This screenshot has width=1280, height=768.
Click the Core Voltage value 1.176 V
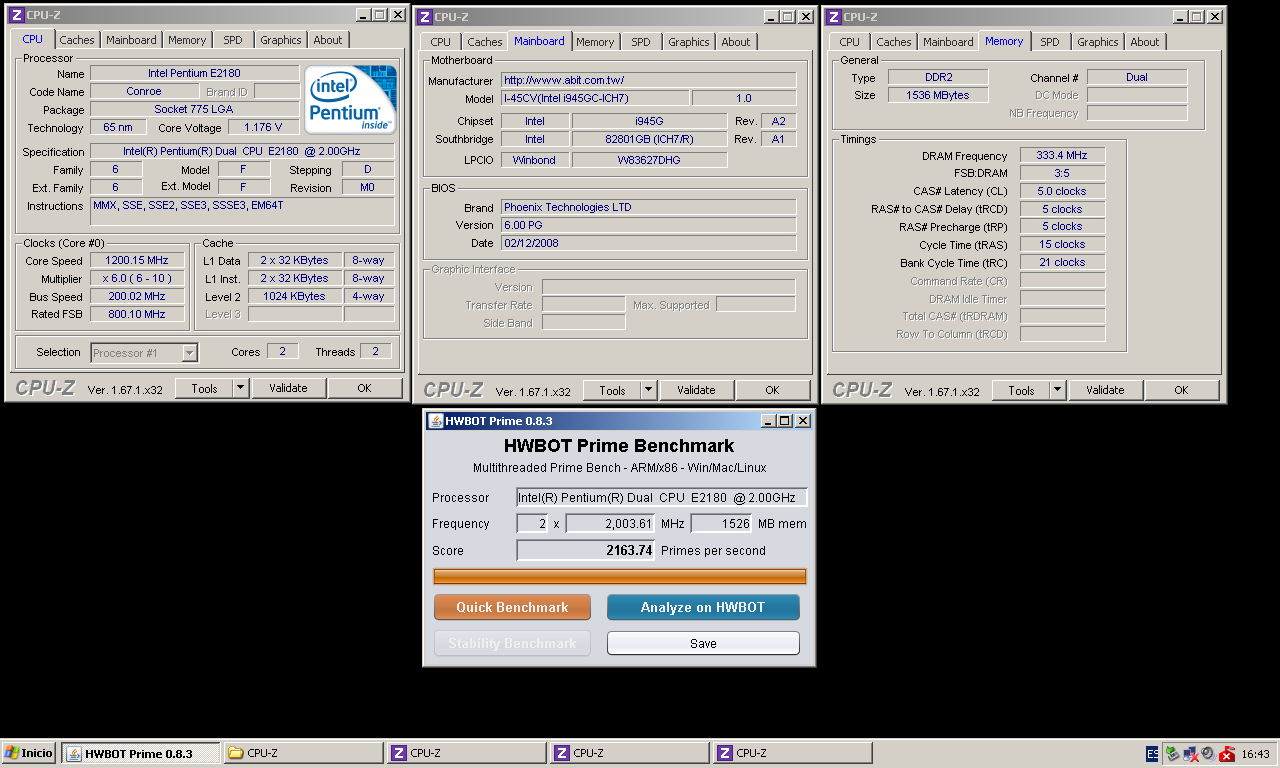[263, 127]
